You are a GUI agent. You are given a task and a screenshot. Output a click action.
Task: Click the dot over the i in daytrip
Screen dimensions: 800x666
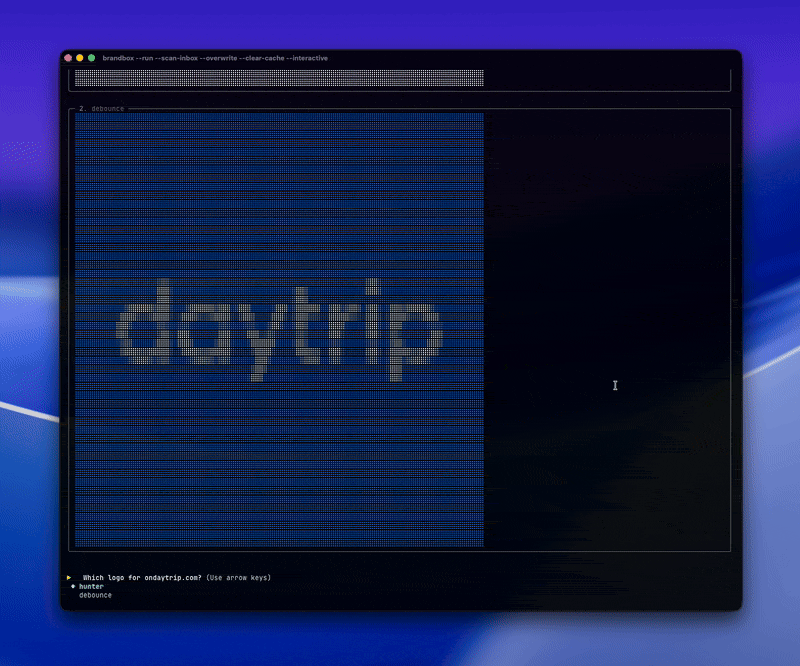tap(372, 286)
